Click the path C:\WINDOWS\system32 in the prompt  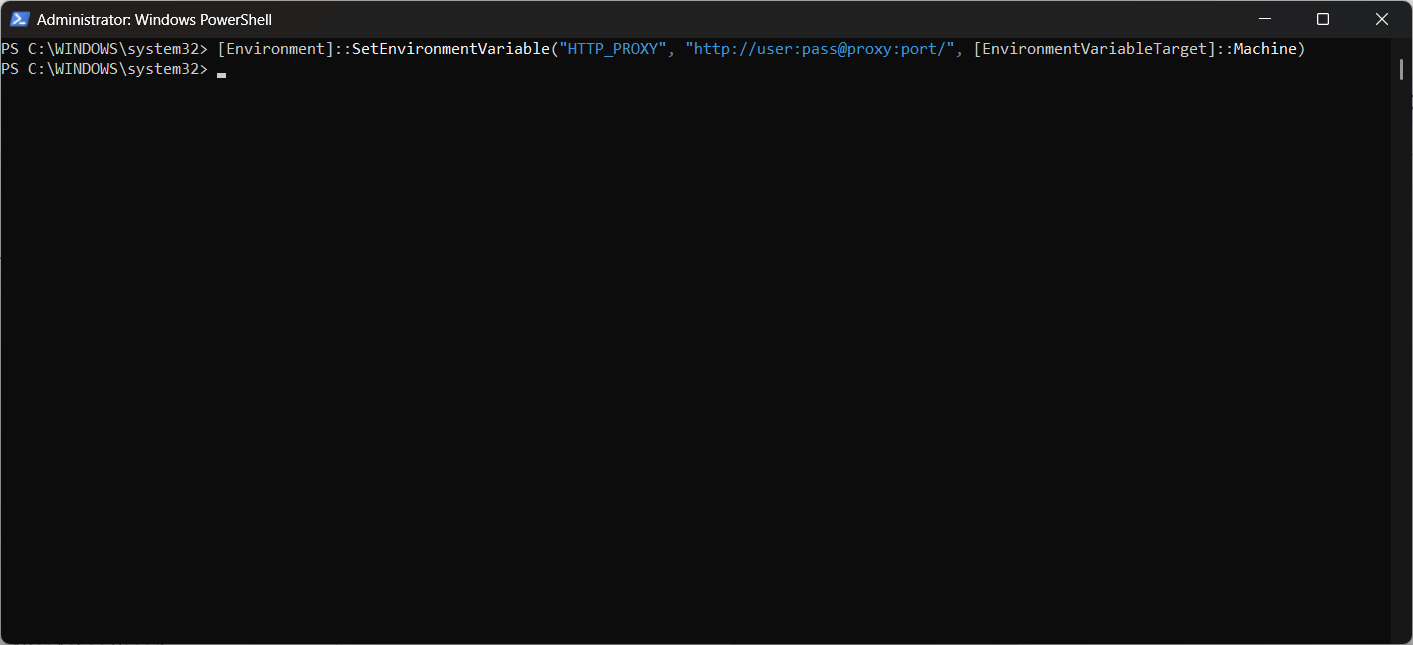click(118, 48)
